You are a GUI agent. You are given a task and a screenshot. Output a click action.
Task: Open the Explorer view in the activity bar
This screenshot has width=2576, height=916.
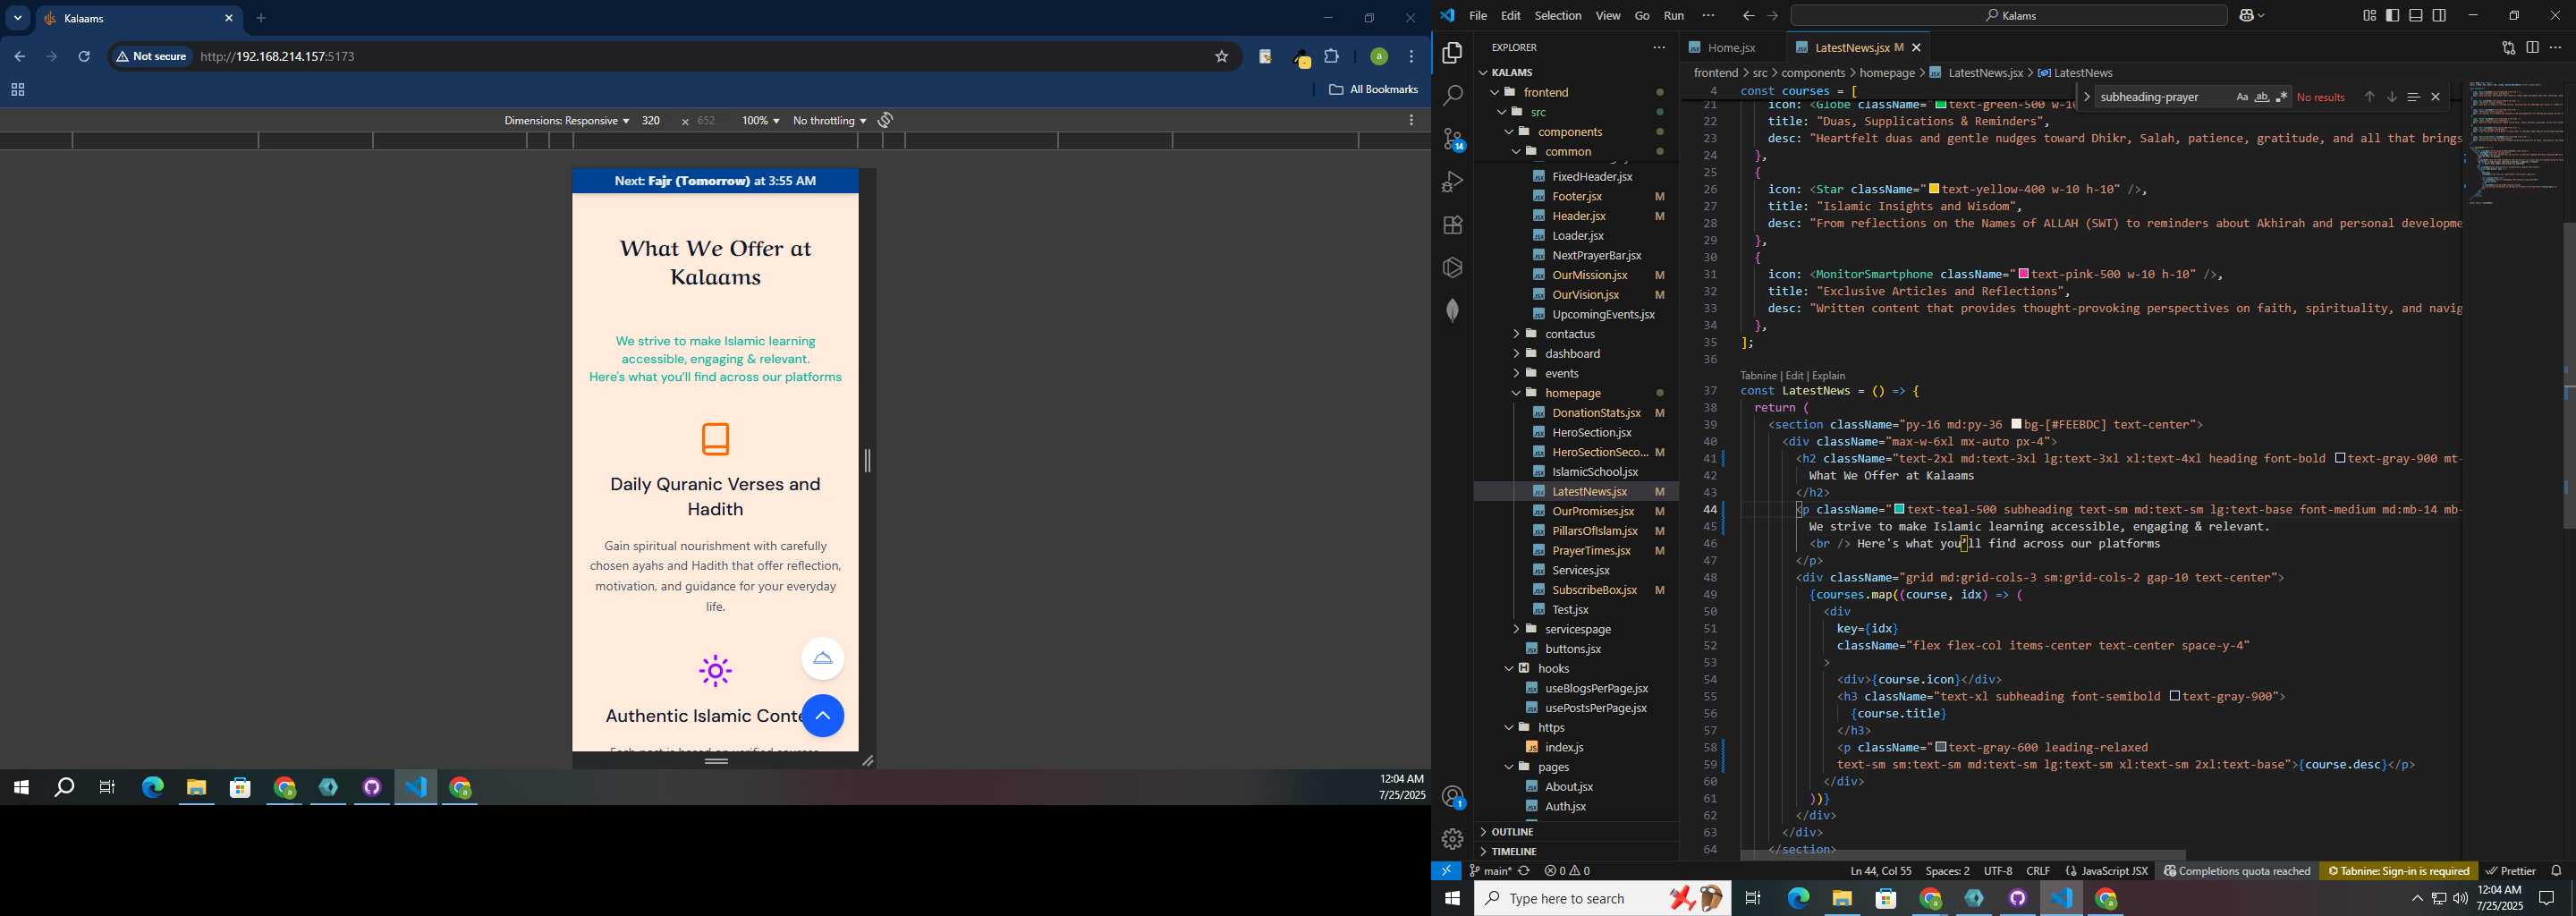[1452, 53]
